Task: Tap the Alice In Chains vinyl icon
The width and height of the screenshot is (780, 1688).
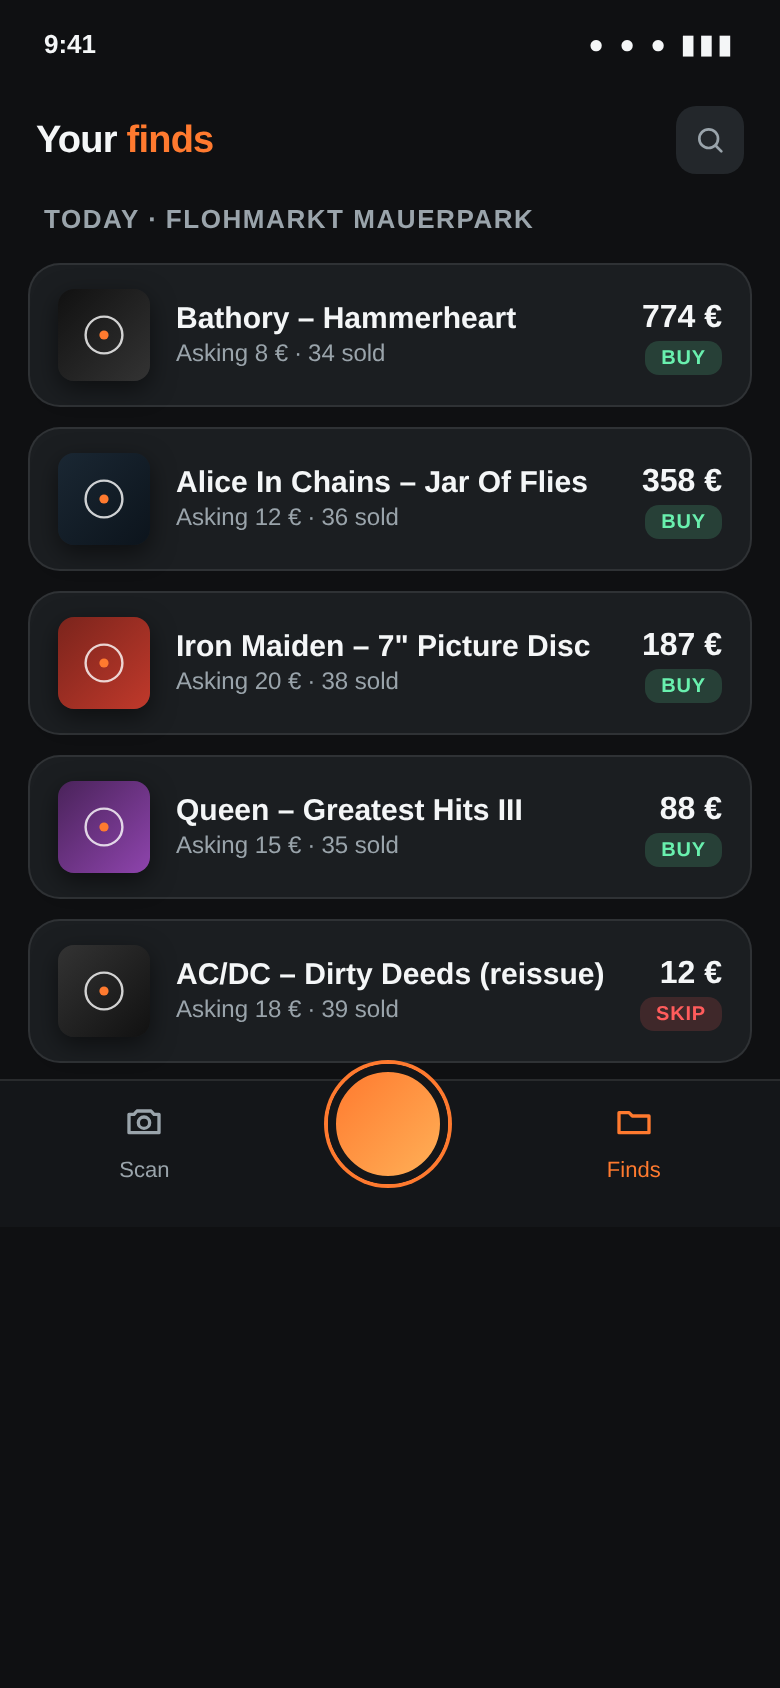Action: click(x=104, y=499)
